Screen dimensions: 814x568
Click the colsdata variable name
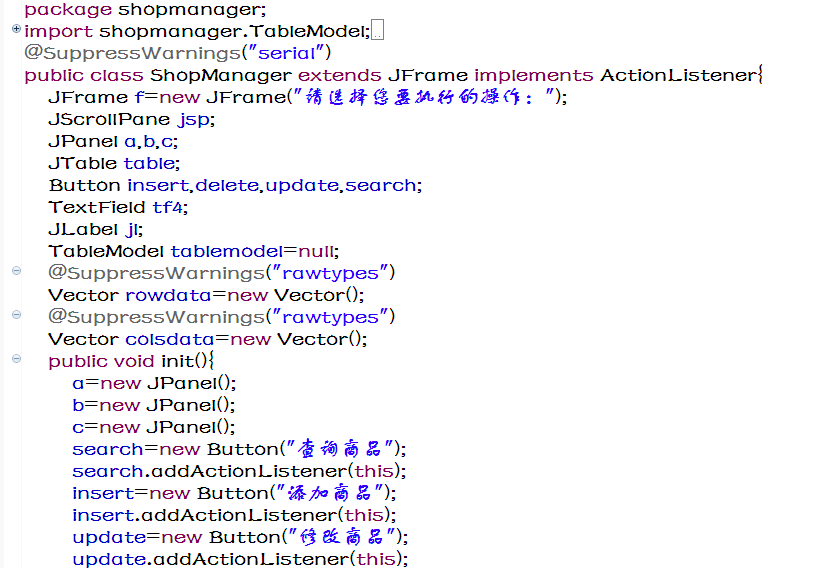pos(170,340)
